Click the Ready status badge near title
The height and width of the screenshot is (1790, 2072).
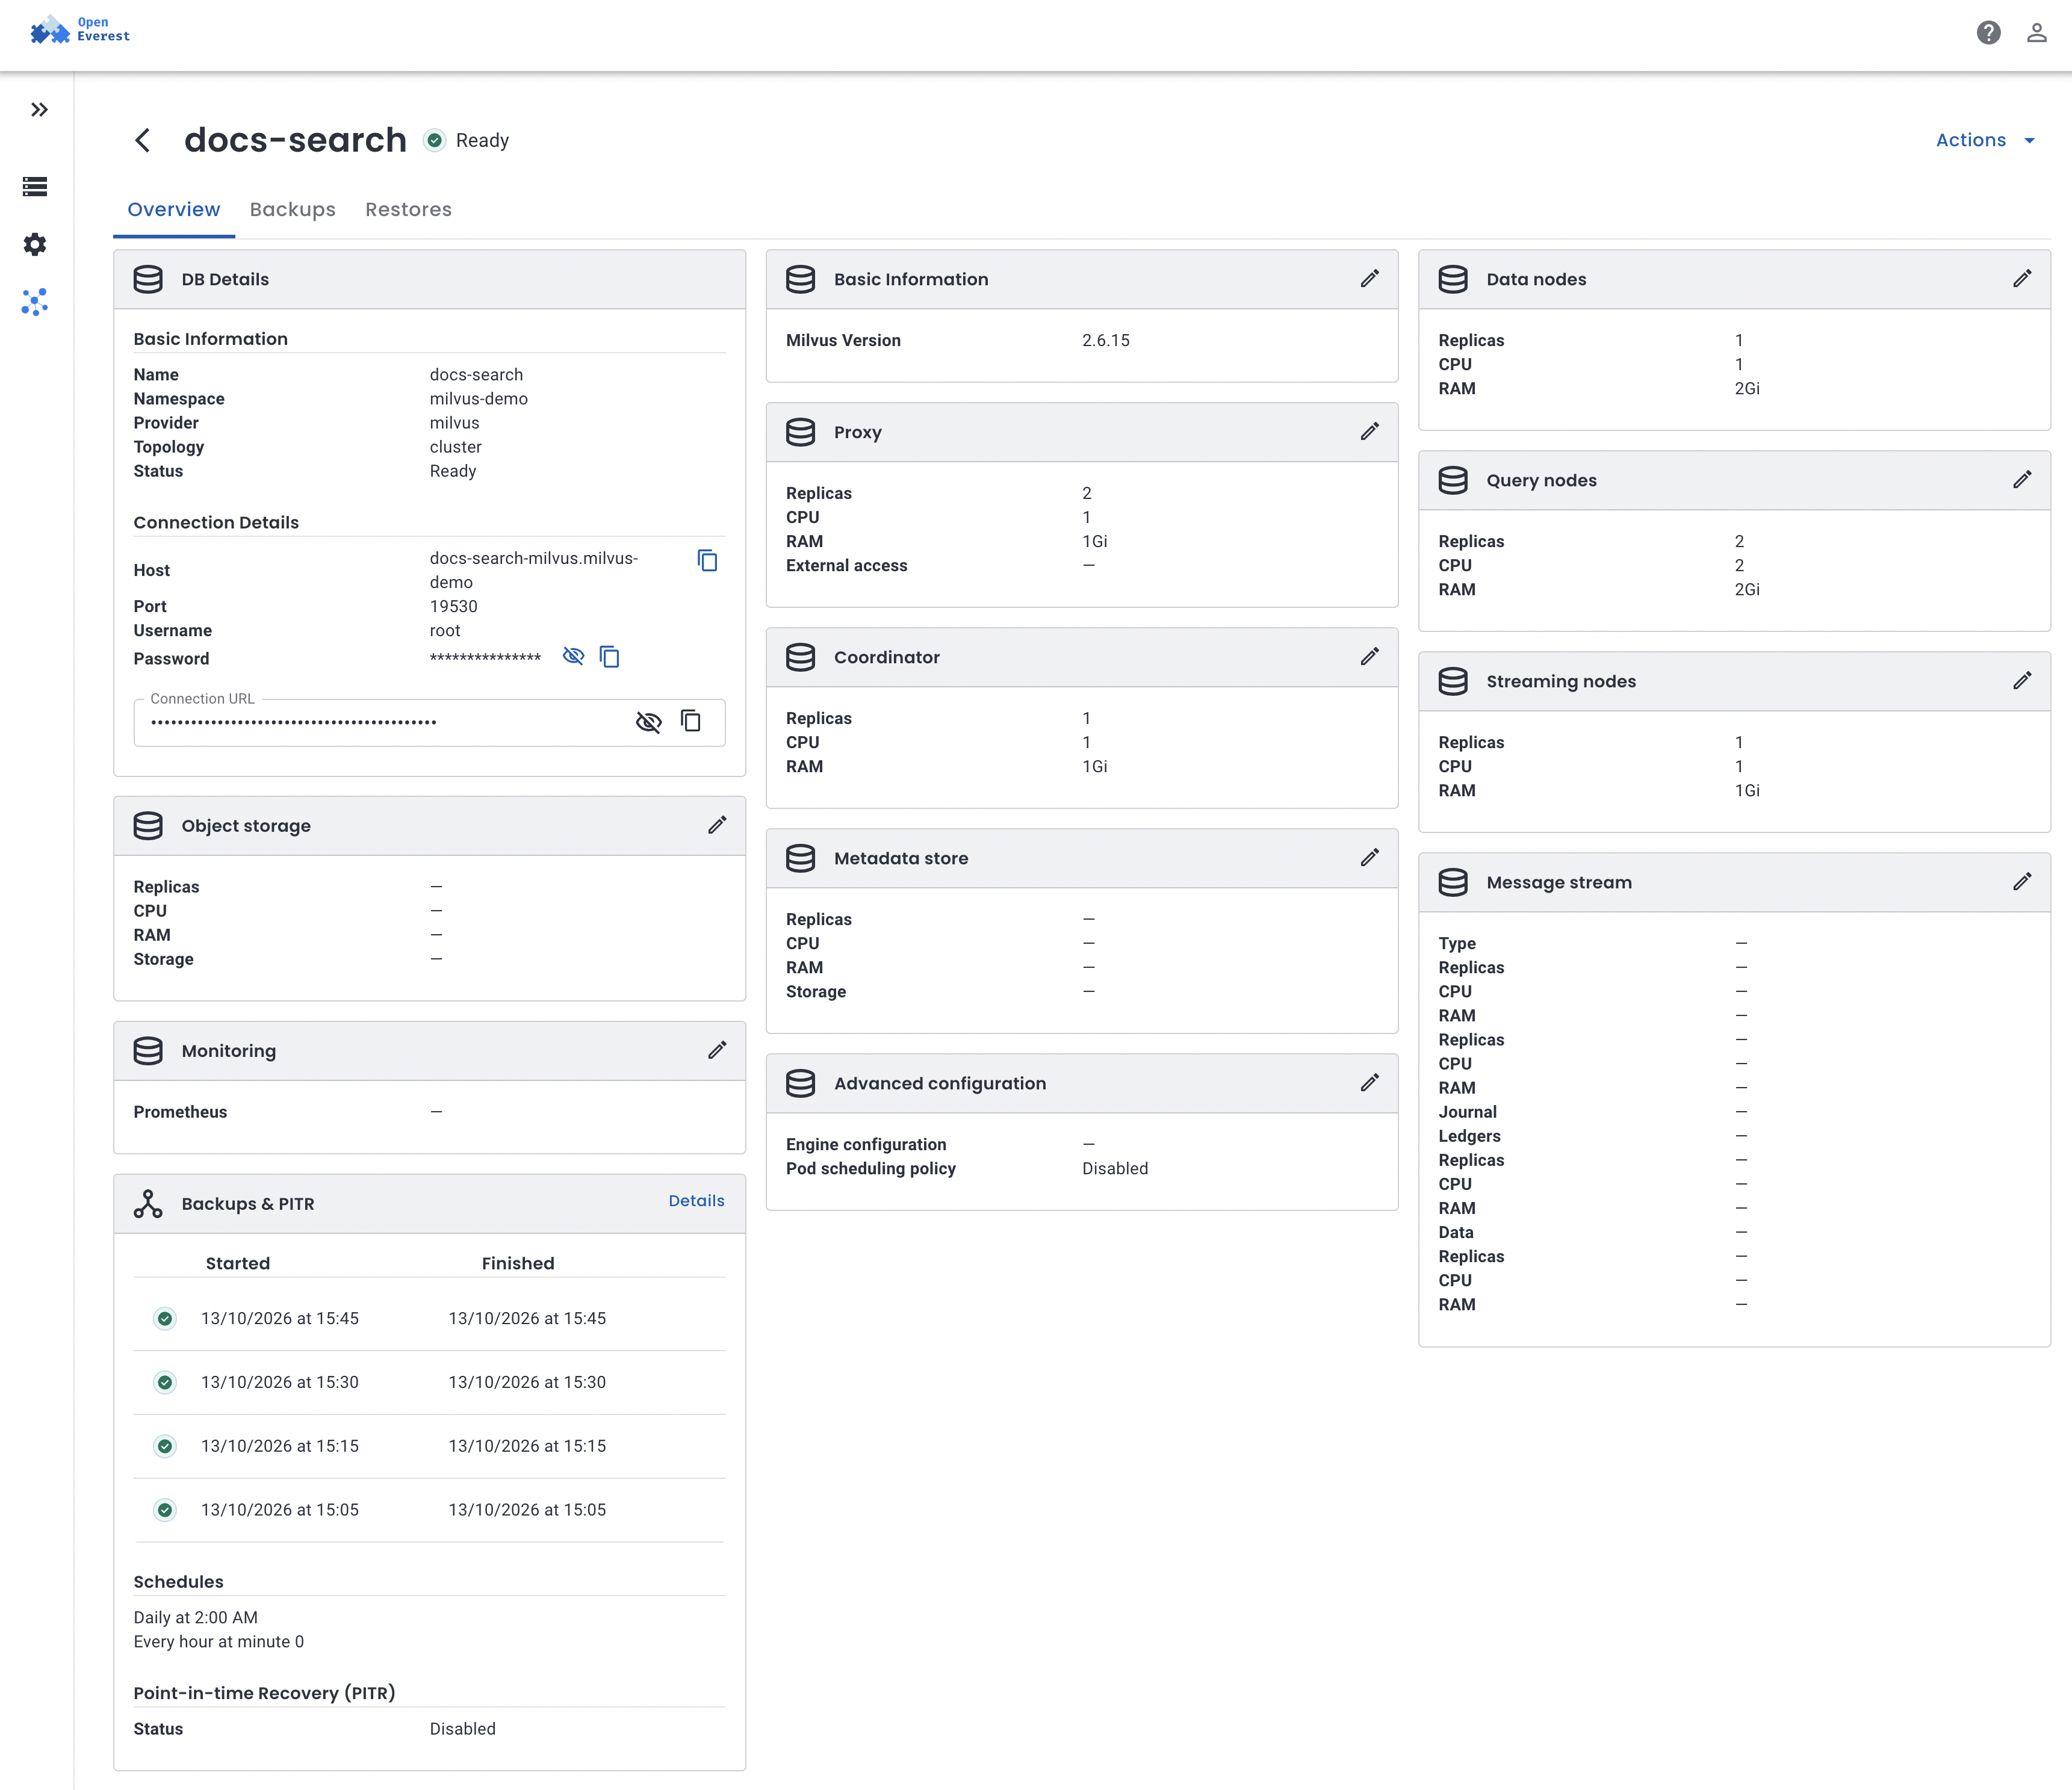click(467, 141)
